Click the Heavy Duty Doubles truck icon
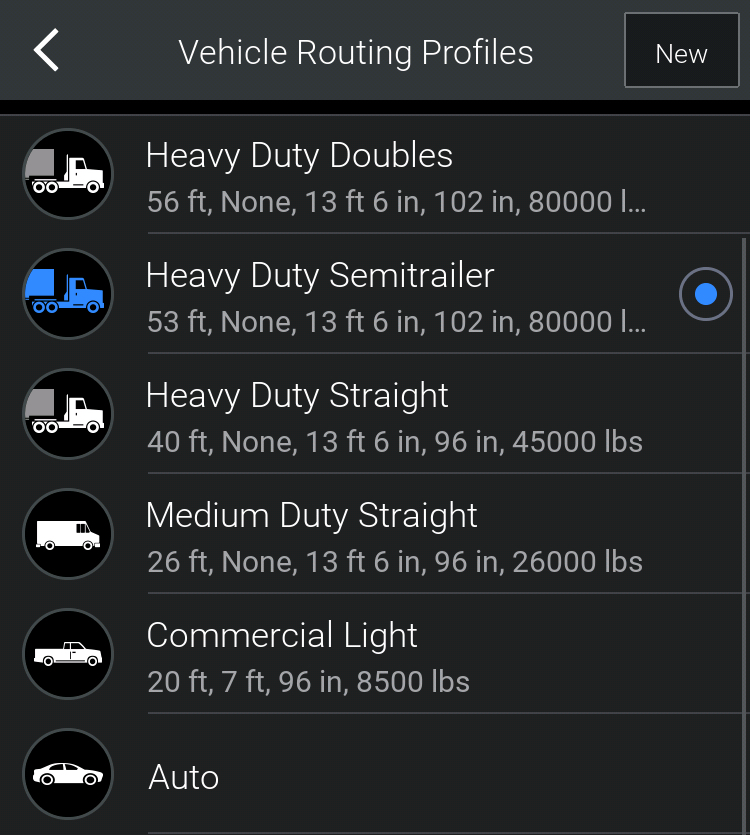The image size is (750, 835). [x=68, y=174]
